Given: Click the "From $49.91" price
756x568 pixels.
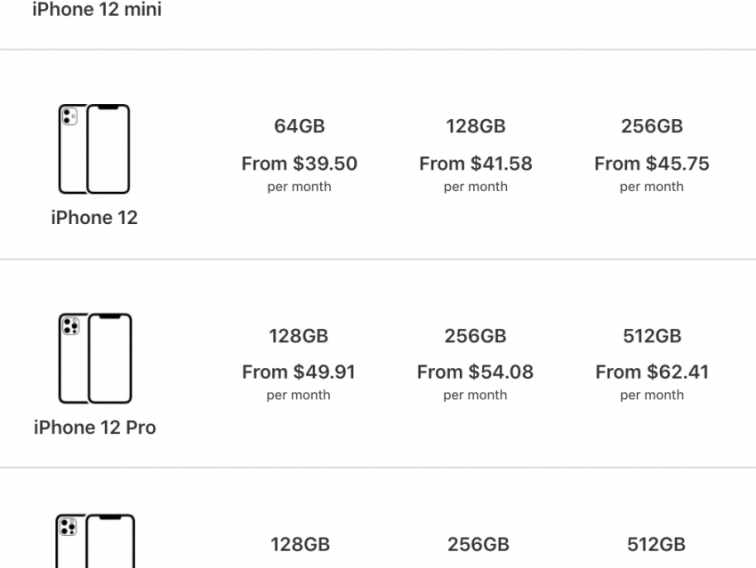Looking at the screenshot, I should pos(299,372).
